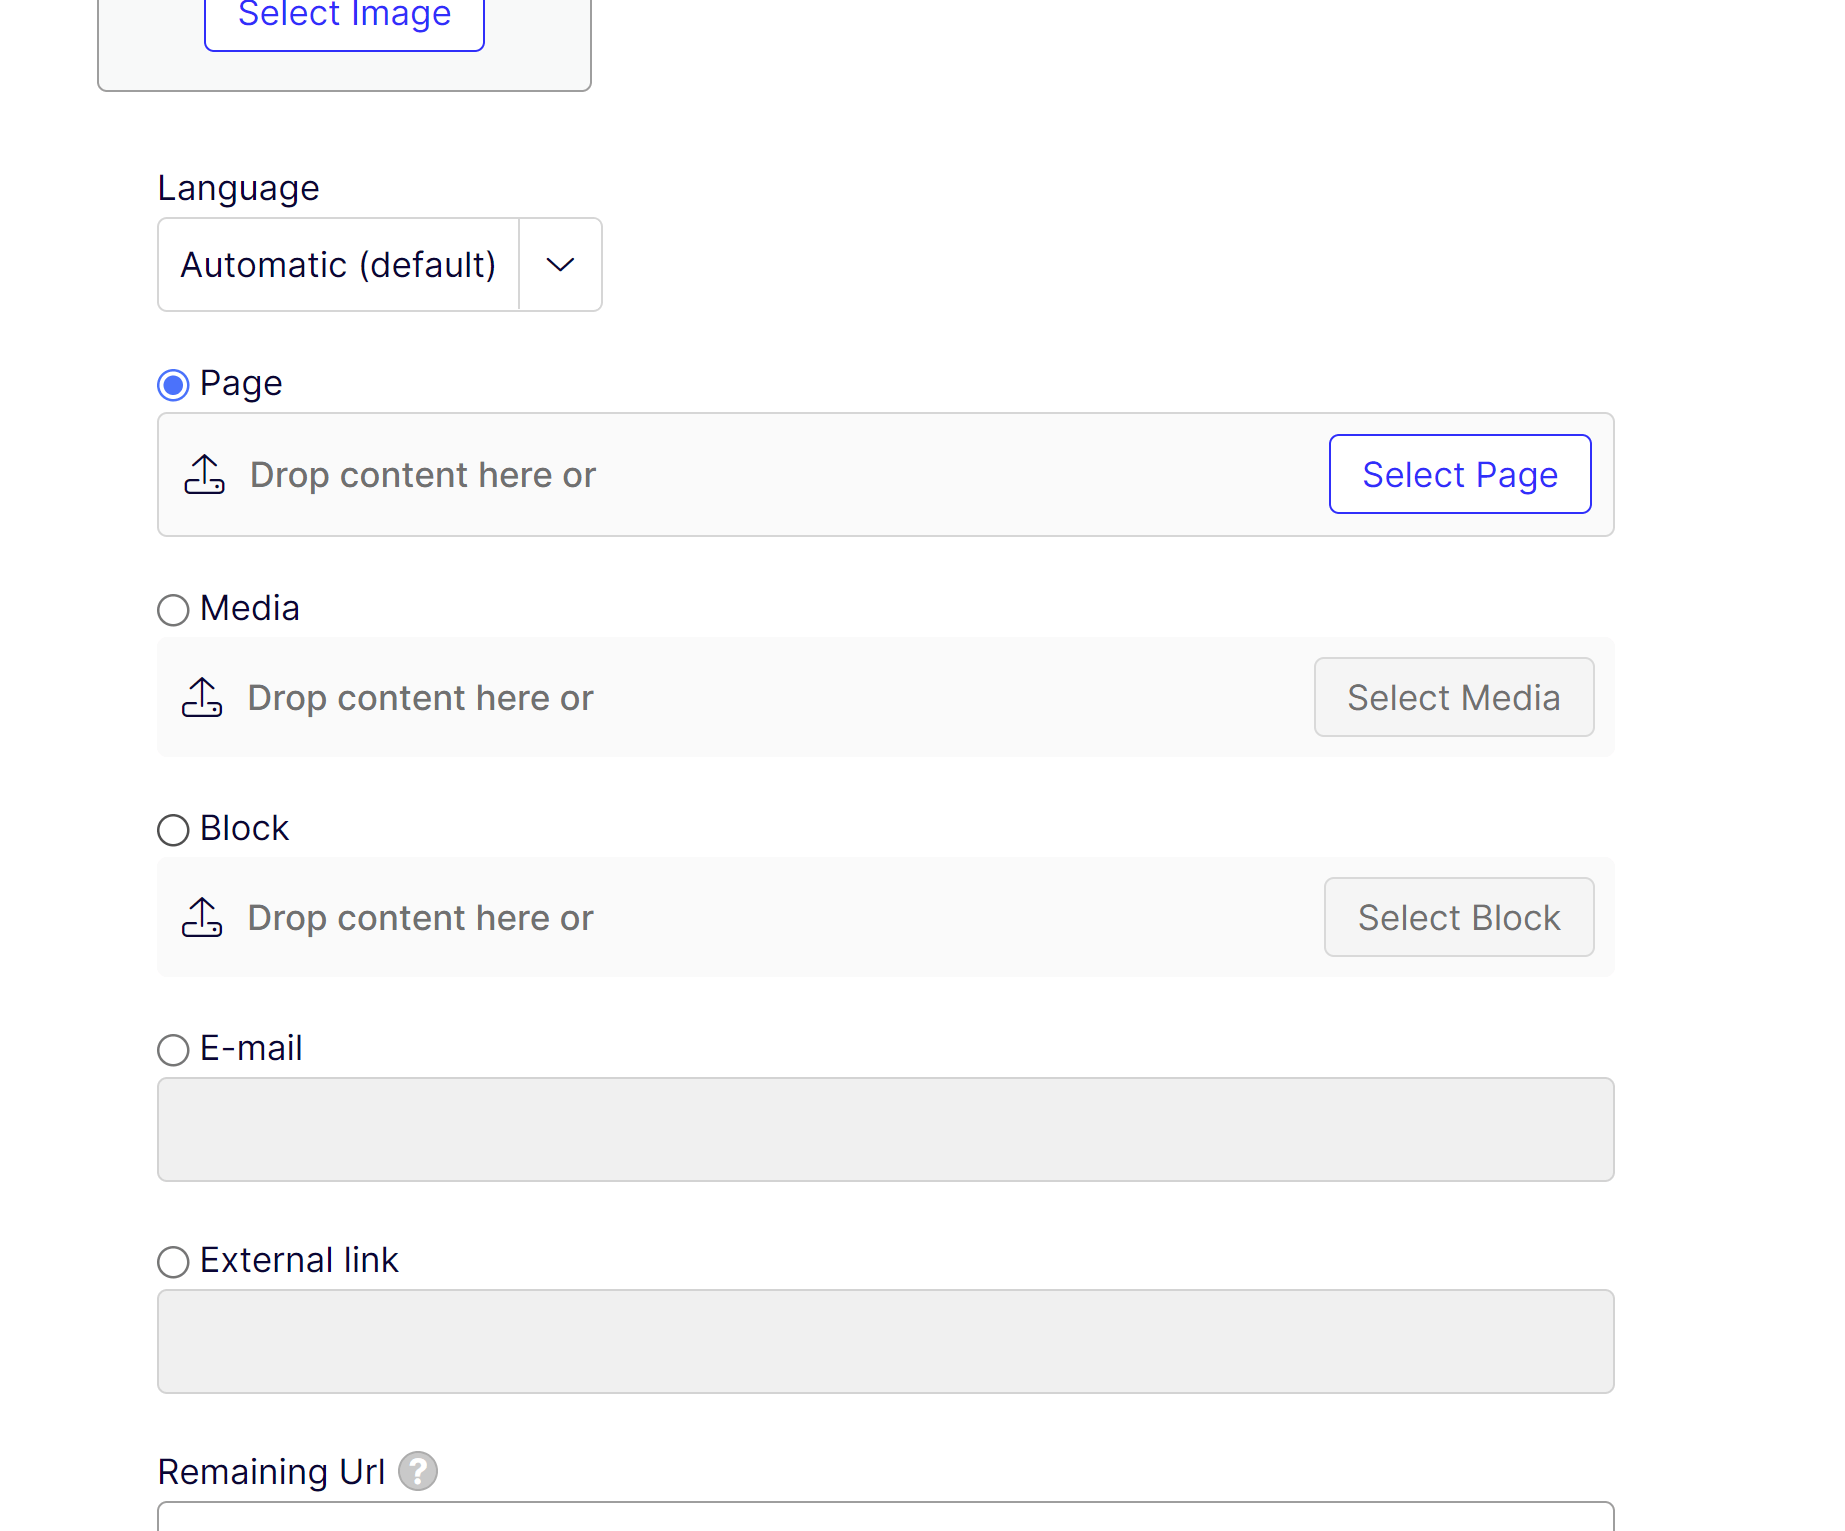This screenshot has width=1845, height=1531.
Task: Click the Select Image button
Action: tap(344, 14)
